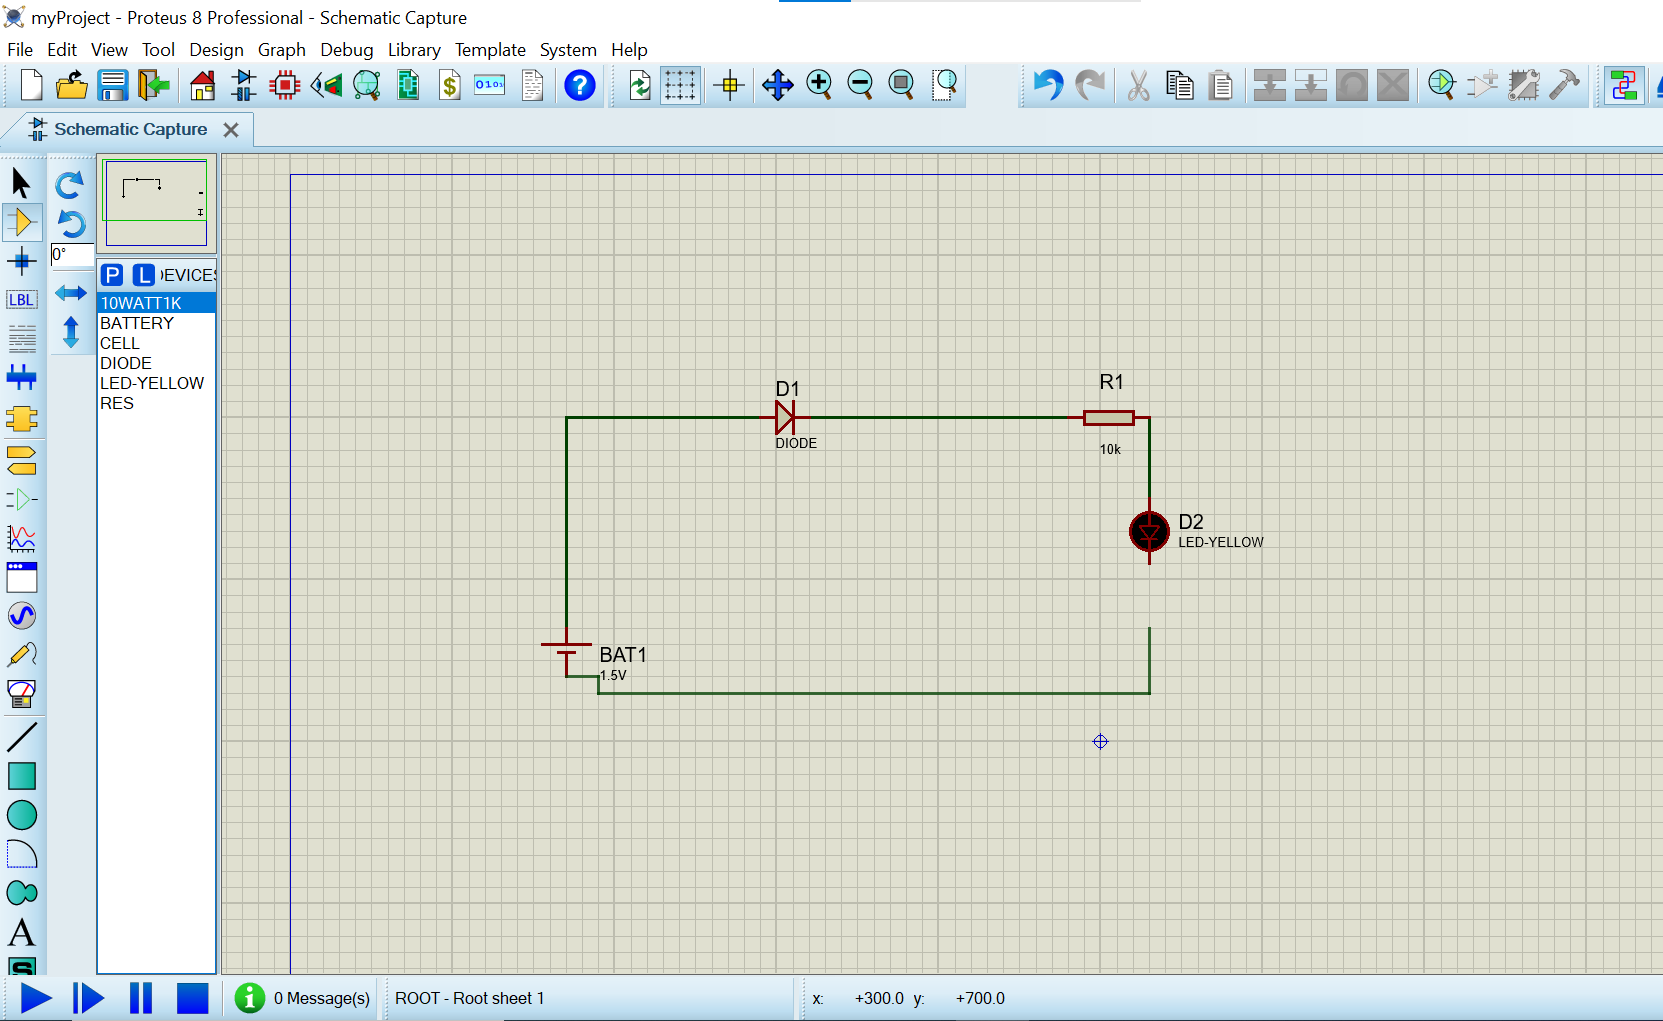Screen dimensions: 1663x1021
Task: Pause the simulation
Action: (x=141, y=998)
